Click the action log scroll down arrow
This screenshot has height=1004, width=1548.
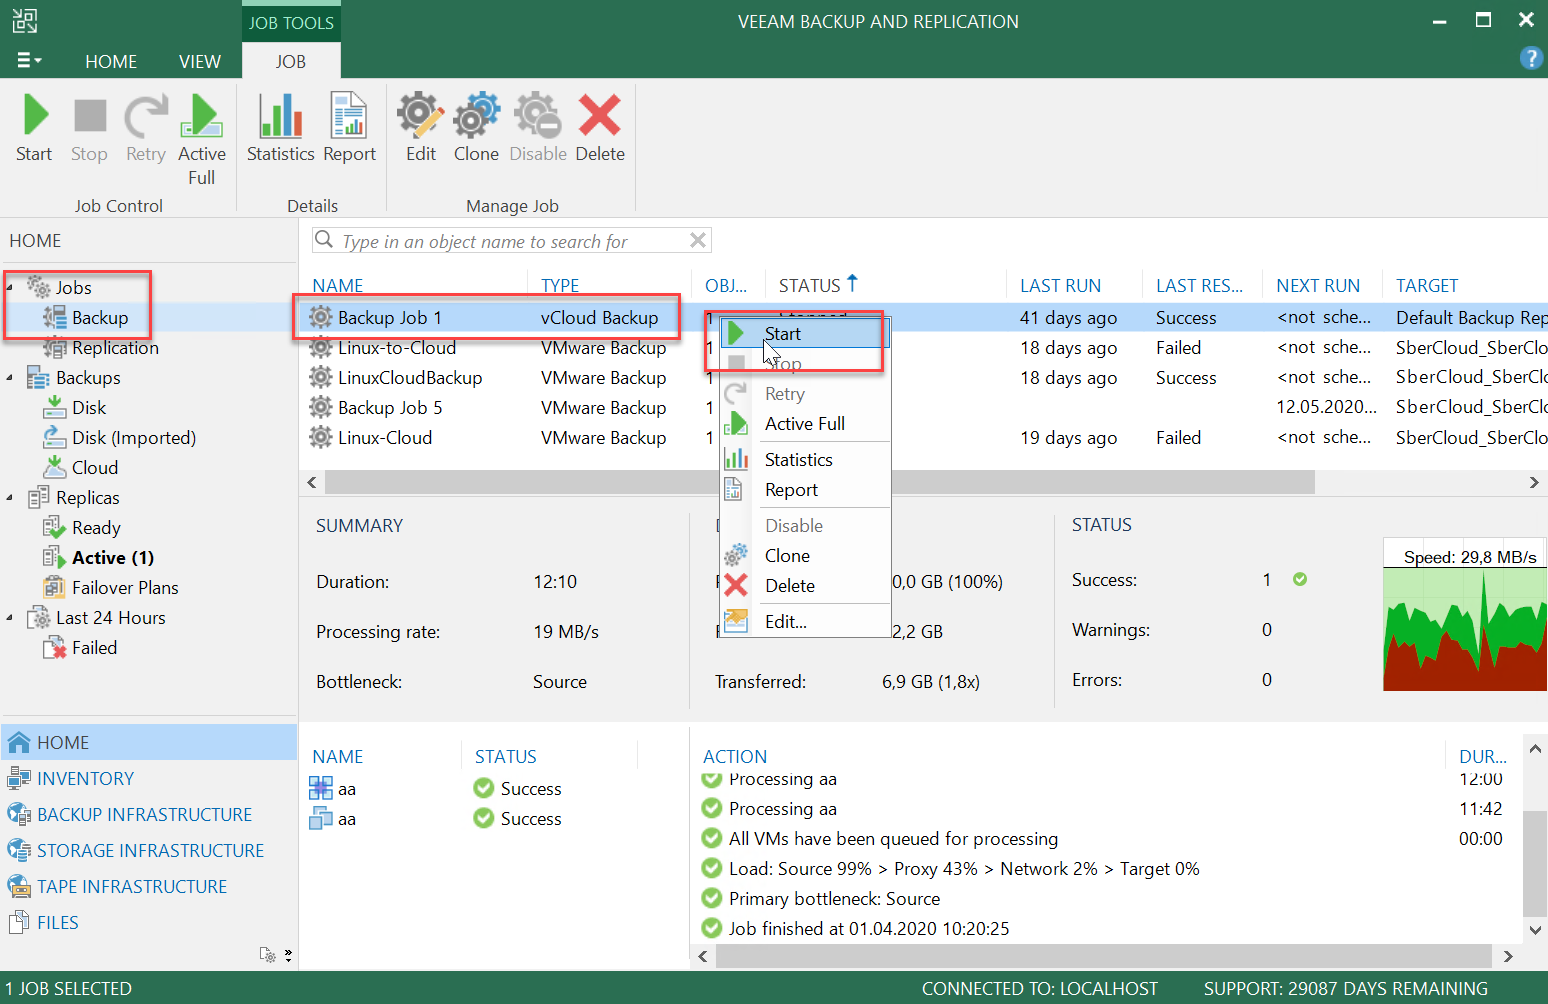pos(1535,930)
